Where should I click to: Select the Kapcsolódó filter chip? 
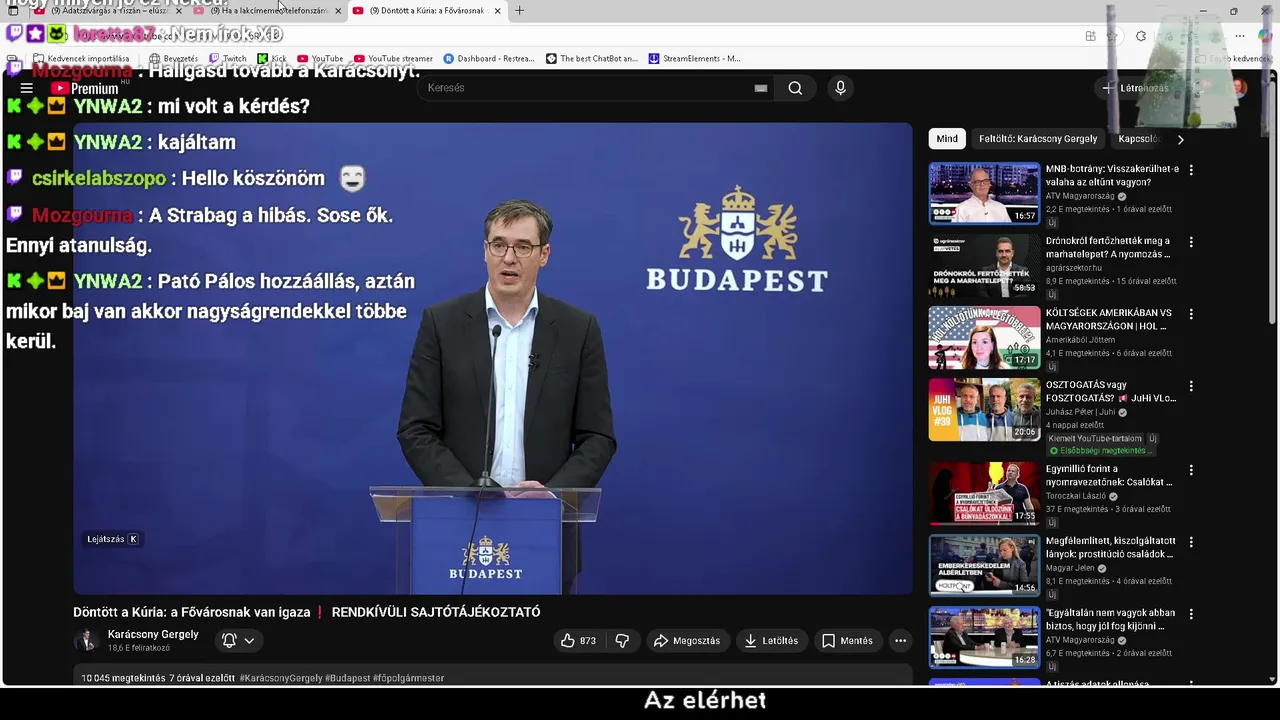pos(1138,139)
